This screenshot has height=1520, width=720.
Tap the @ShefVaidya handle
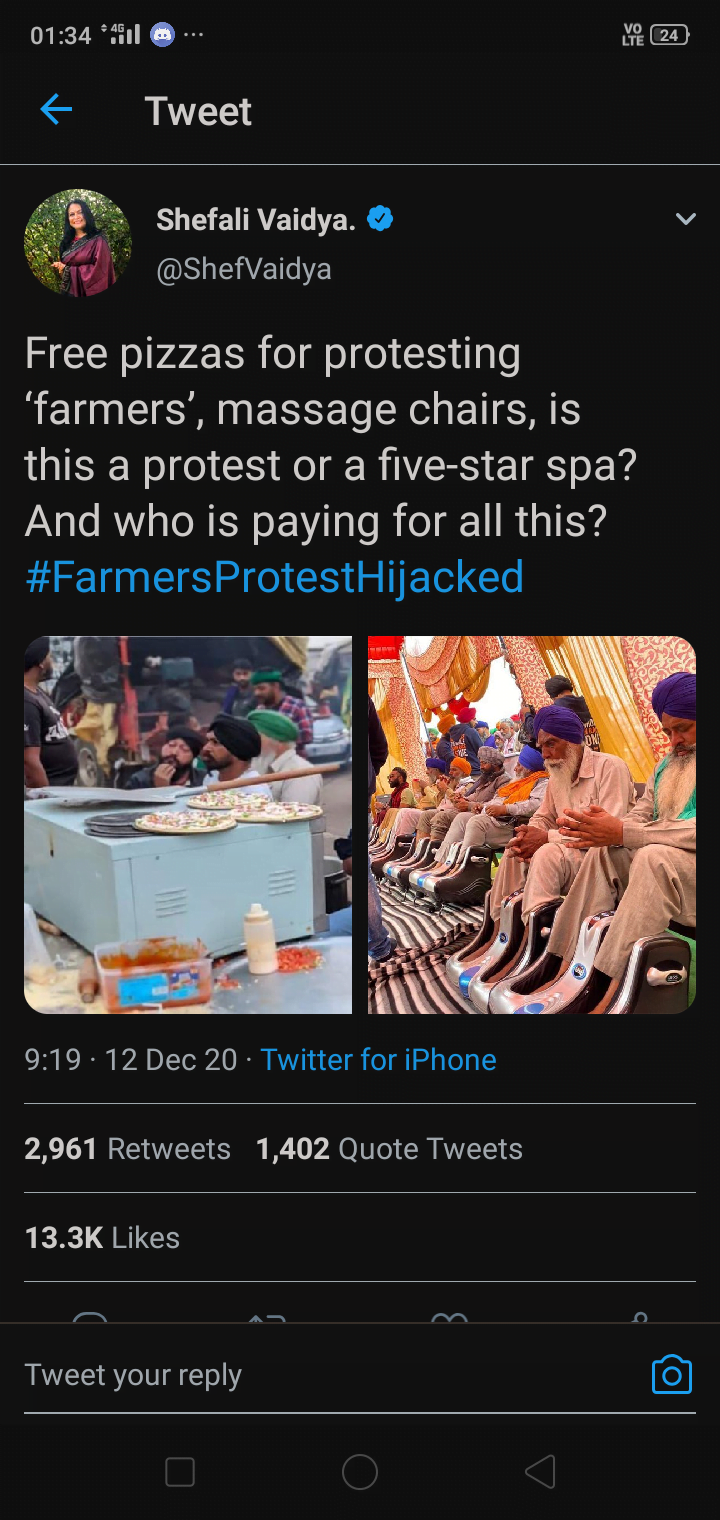point(243,269)
